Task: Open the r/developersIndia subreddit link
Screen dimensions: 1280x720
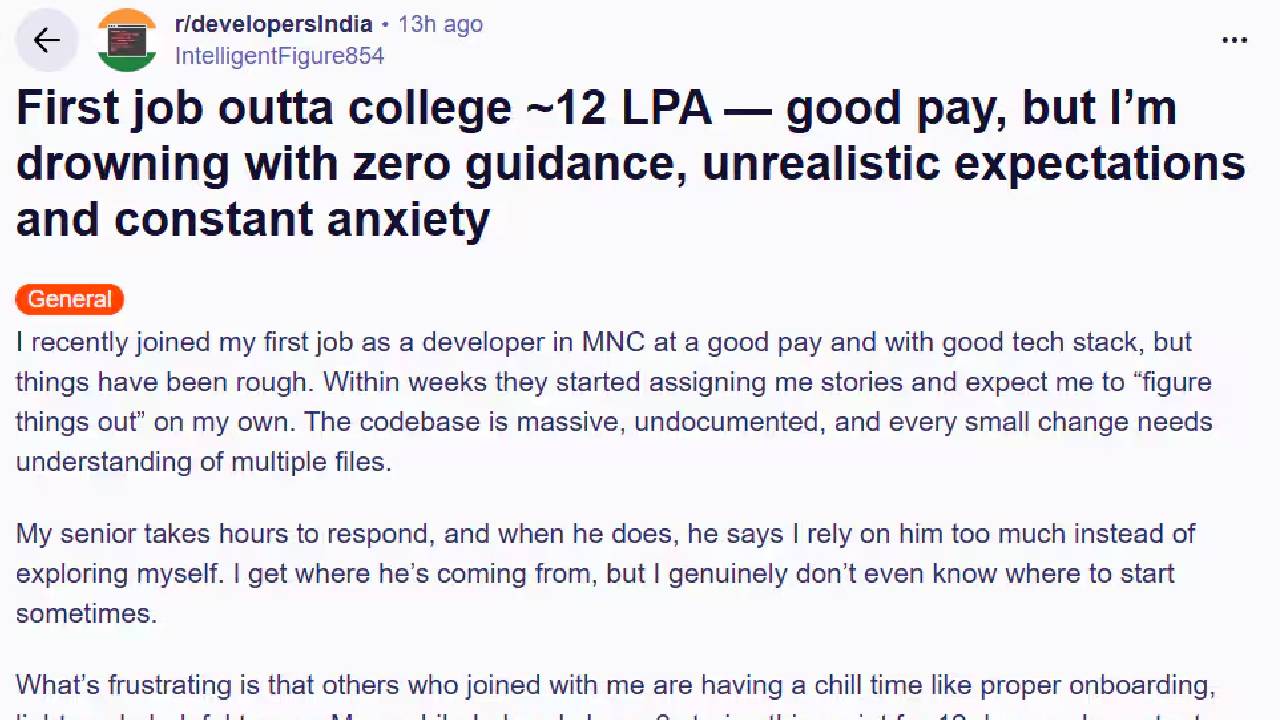Action: click(x=273, y=24)
